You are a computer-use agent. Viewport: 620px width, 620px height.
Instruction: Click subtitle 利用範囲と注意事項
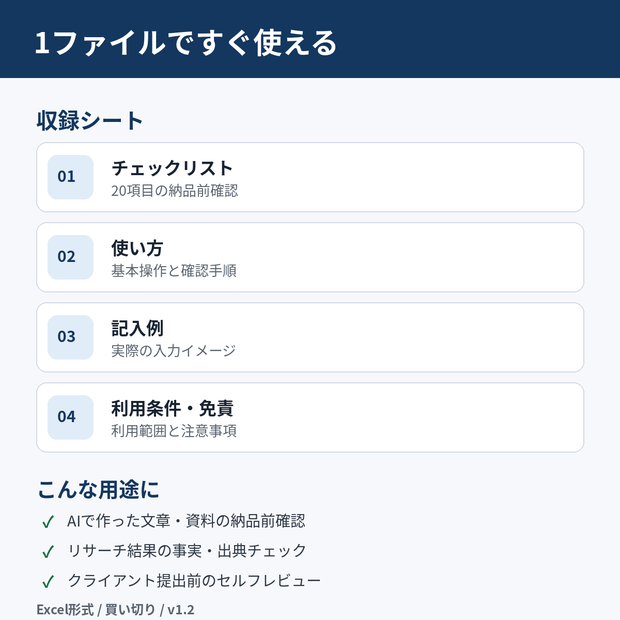pyautogui.click(x=174, y=431)
